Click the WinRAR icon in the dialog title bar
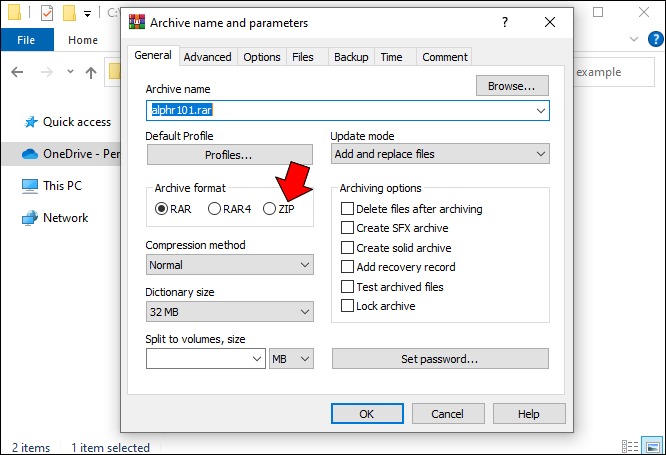This screenshot has width=666, height=455. pyautogui.click(x=138, y=22)
